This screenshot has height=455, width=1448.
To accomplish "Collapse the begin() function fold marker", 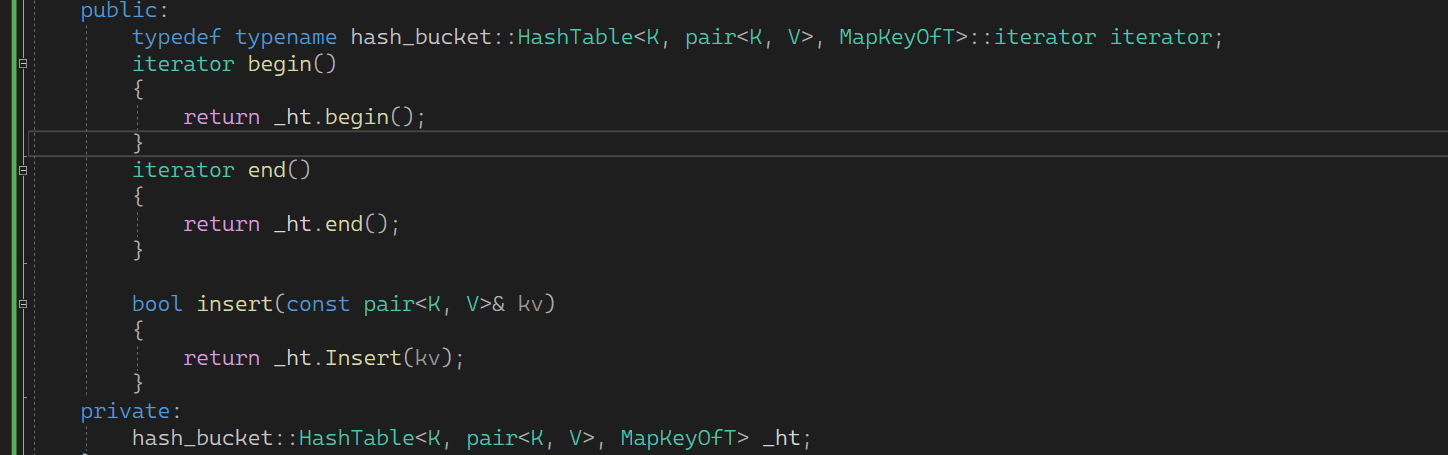I will (22, 64).
